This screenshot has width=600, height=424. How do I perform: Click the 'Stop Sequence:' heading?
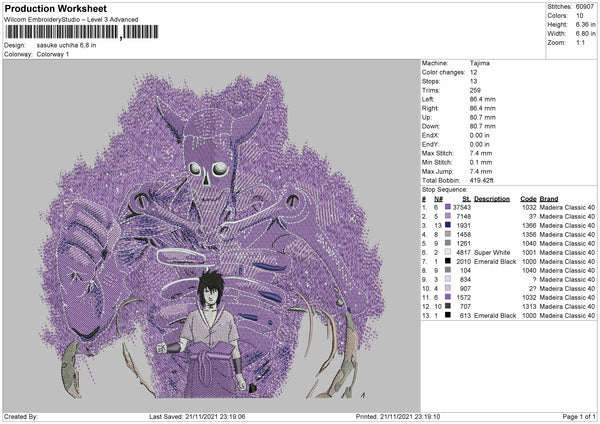[445, 190]
